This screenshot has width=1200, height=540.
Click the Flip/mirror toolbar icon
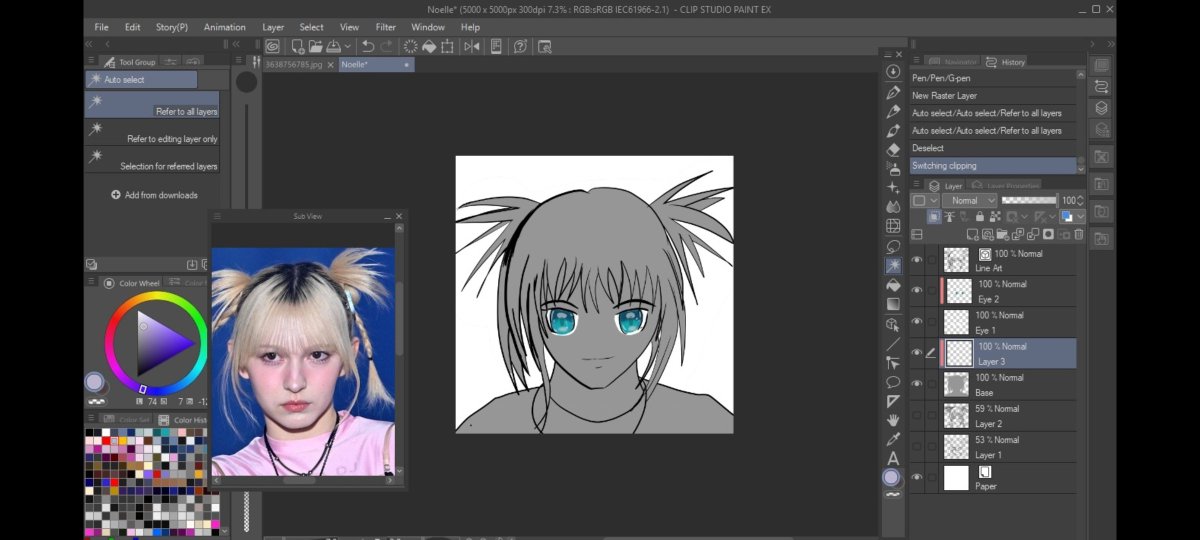click(472, 46)
